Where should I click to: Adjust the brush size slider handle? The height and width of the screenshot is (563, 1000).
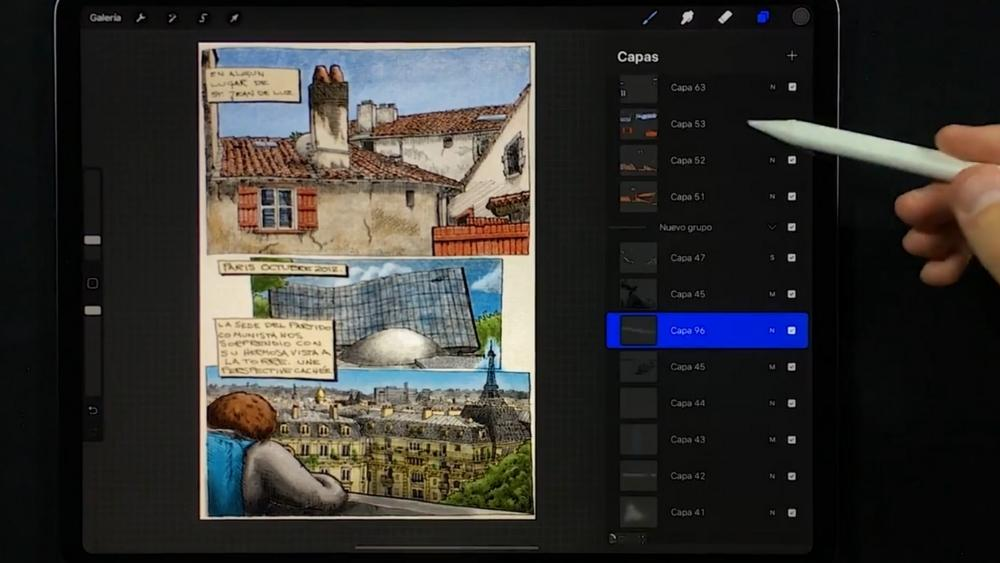pyautogui.click(x=92, y=240)
